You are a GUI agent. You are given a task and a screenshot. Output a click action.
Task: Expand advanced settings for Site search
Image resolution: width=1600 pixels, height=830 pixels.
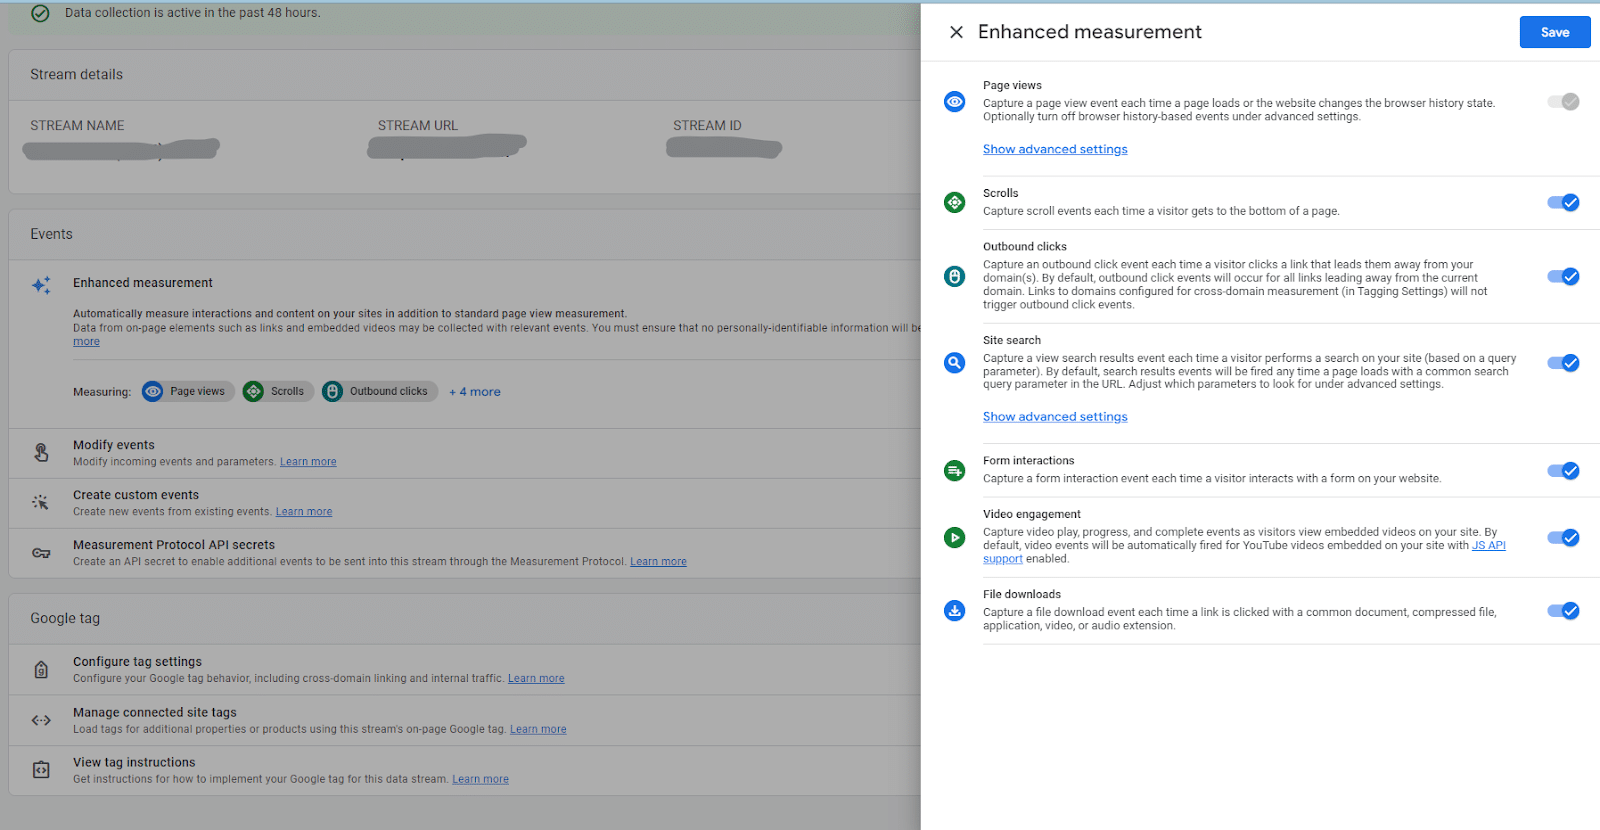[1054, 417]
